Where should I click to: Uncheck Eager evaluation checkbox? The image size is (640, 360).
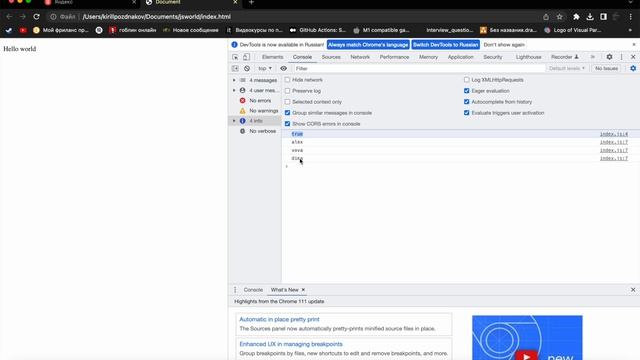pyautogui.click(x=467, y=91)
